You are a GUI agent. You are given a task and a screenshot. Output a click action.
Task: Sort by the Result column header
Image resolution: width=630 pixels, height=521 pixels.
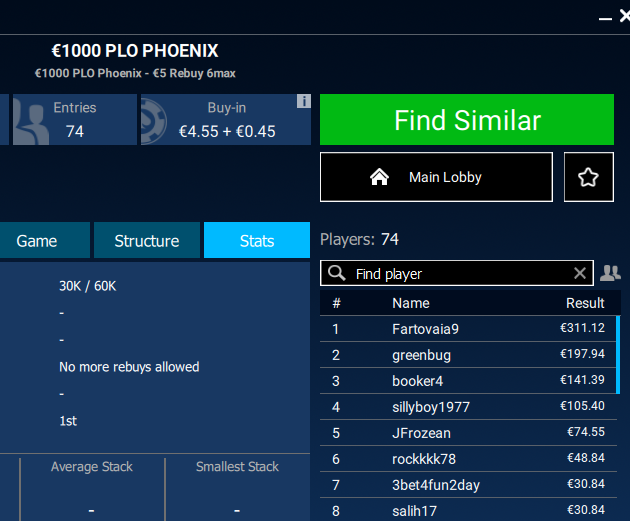tap(585, 303)
